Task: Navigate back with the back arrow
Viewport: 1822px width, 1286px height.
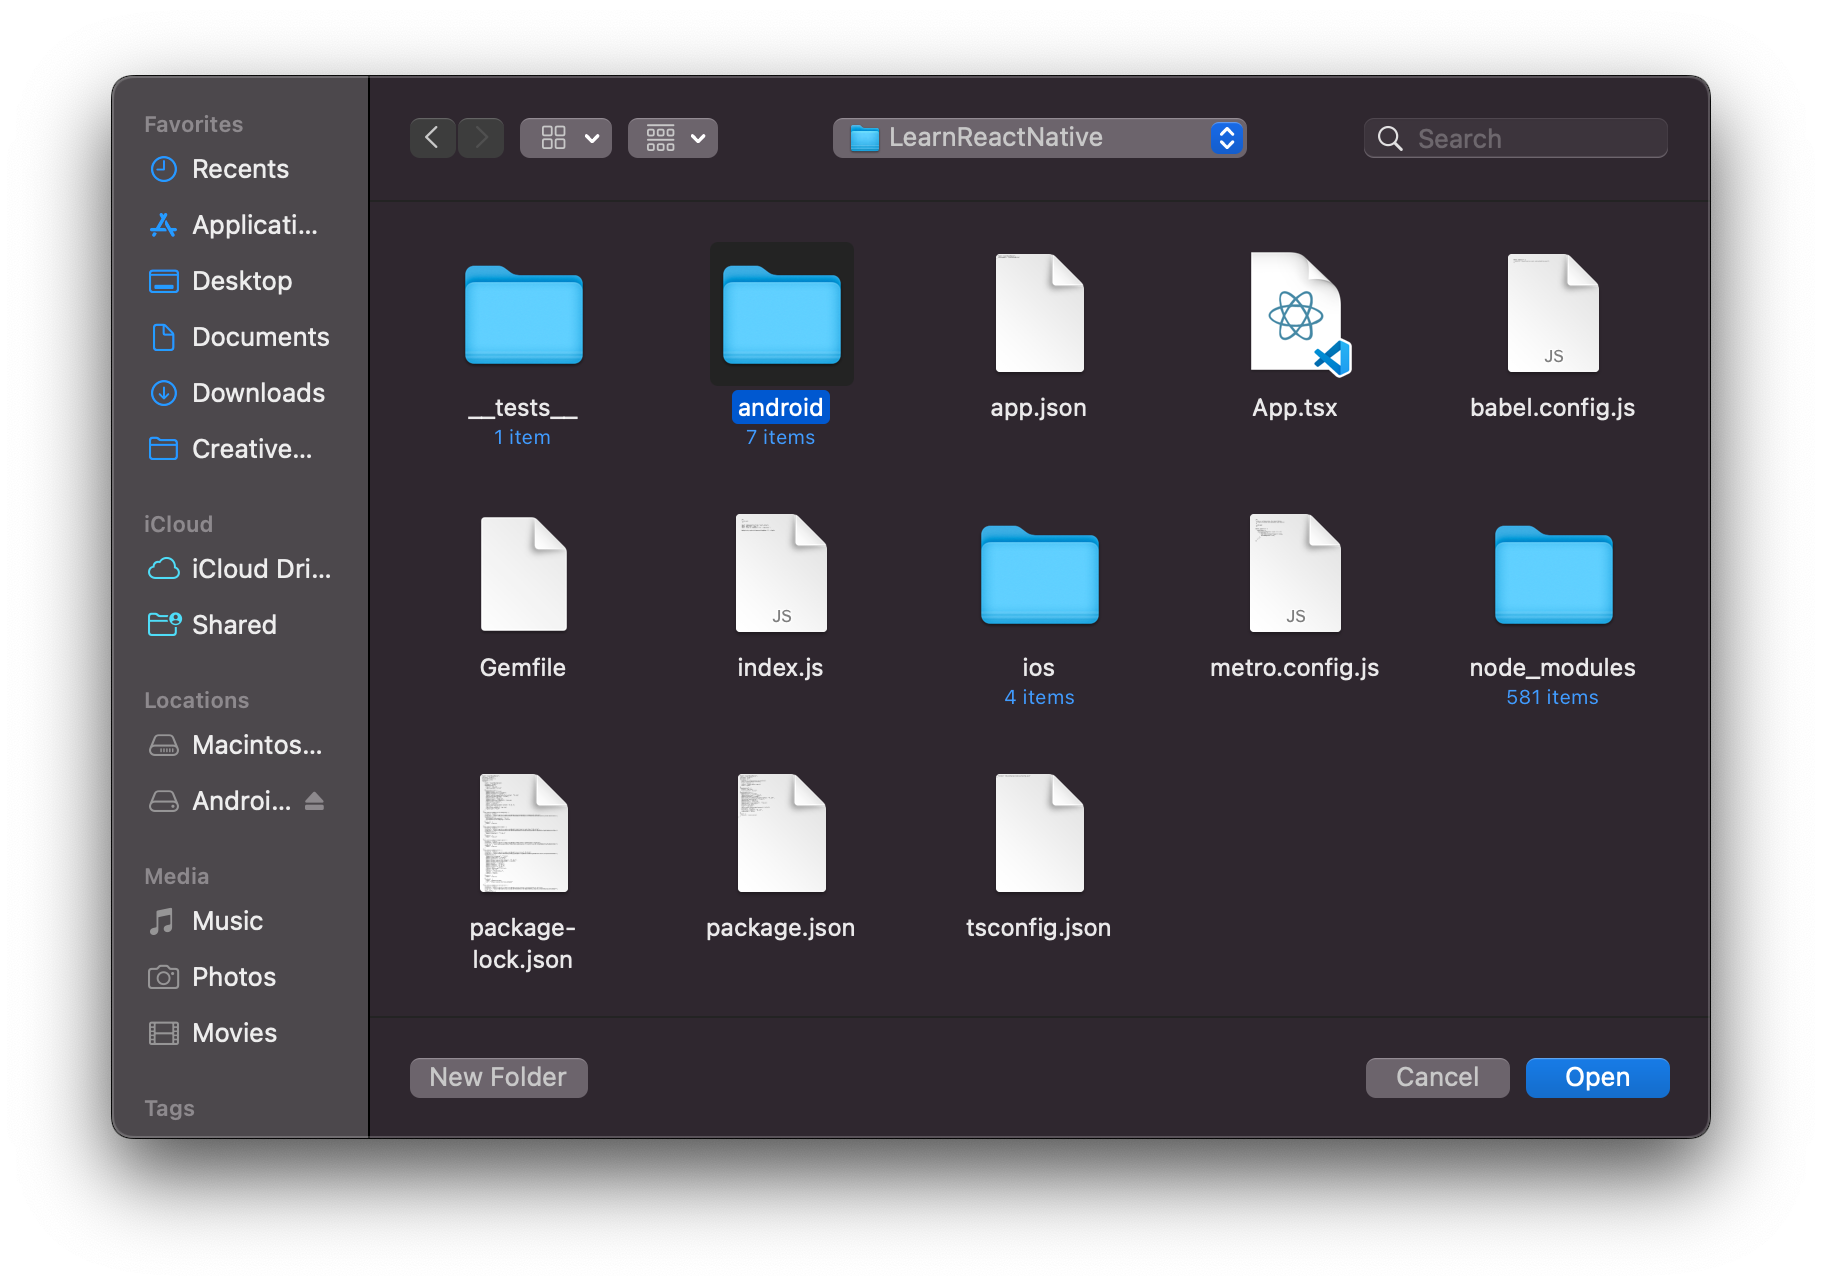Action: coord(432,137)
